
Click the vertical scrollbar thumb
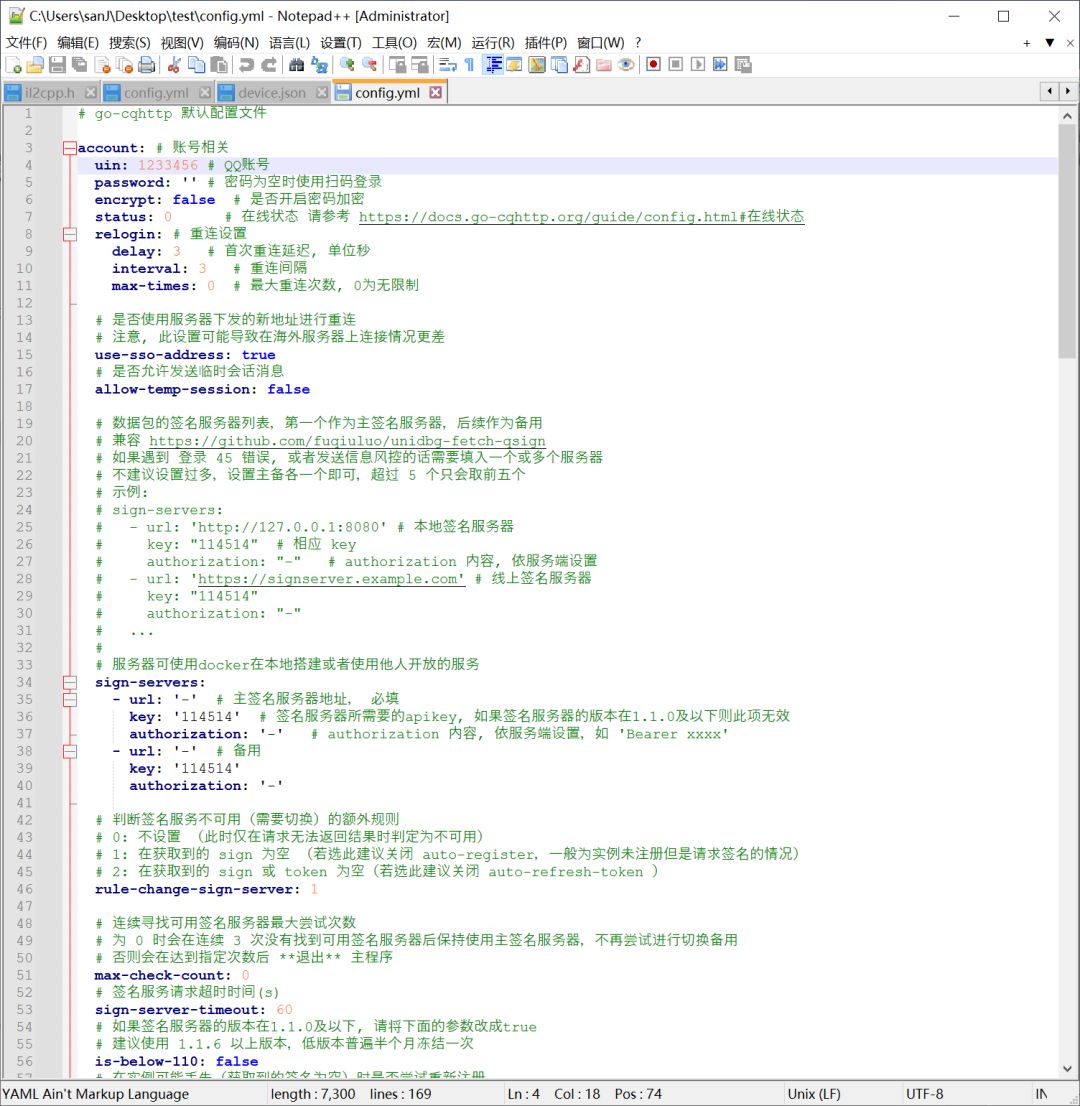coord(1067,240)
